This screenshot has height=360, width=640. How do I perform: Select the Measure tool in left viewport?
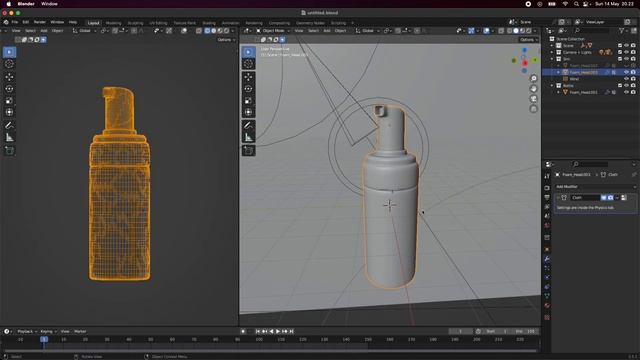9,138
